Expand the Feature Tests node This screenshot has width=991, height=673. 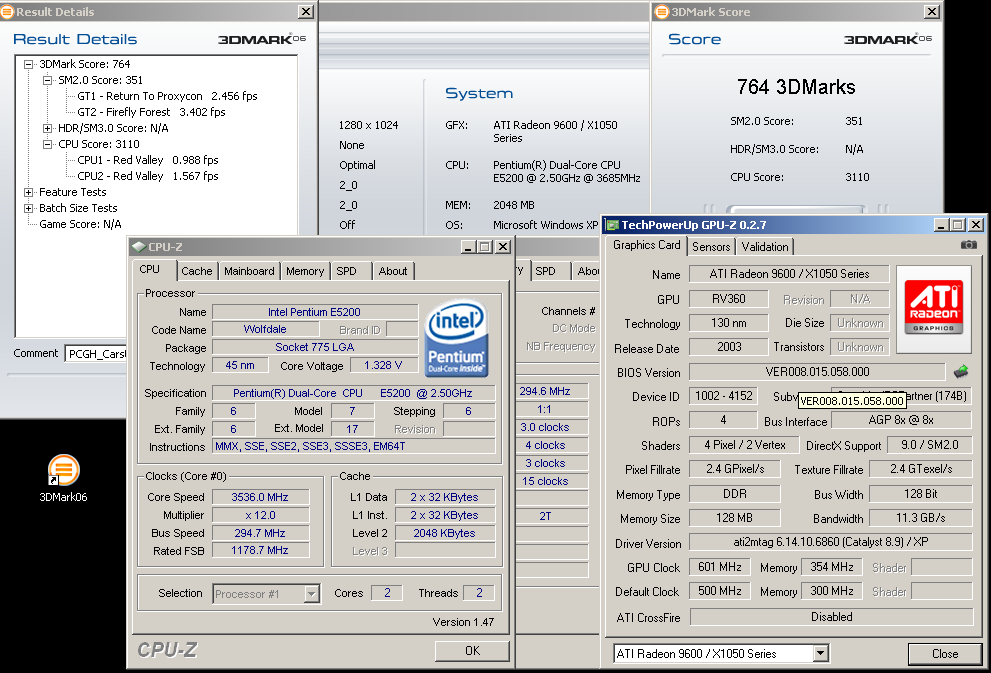click(x=28, y=192)
